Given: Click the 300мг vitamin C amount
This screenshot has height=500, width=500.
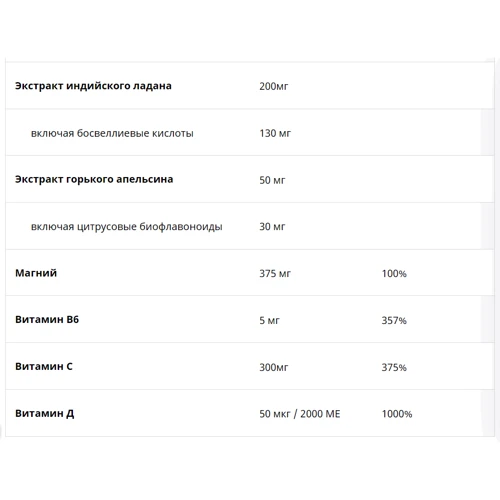Looking at the screenshot, I should point(274,367).
